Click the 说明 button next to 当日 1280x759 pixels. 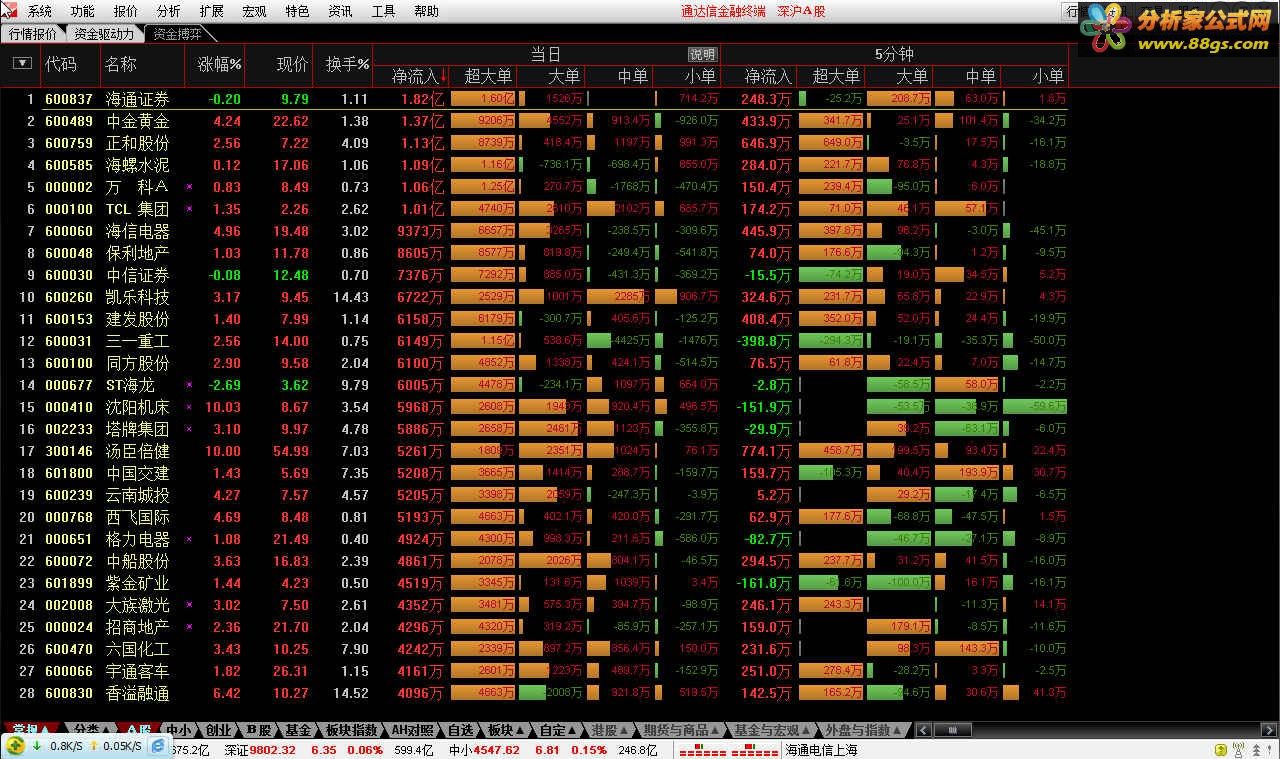coord(703,54)
